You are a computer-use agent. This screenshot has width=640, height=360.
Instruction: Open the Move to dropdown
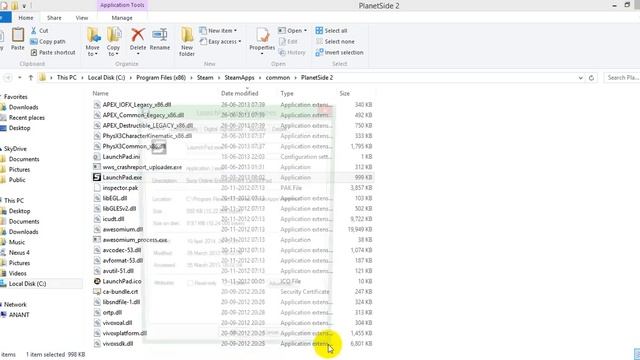(x=93, y=42)
